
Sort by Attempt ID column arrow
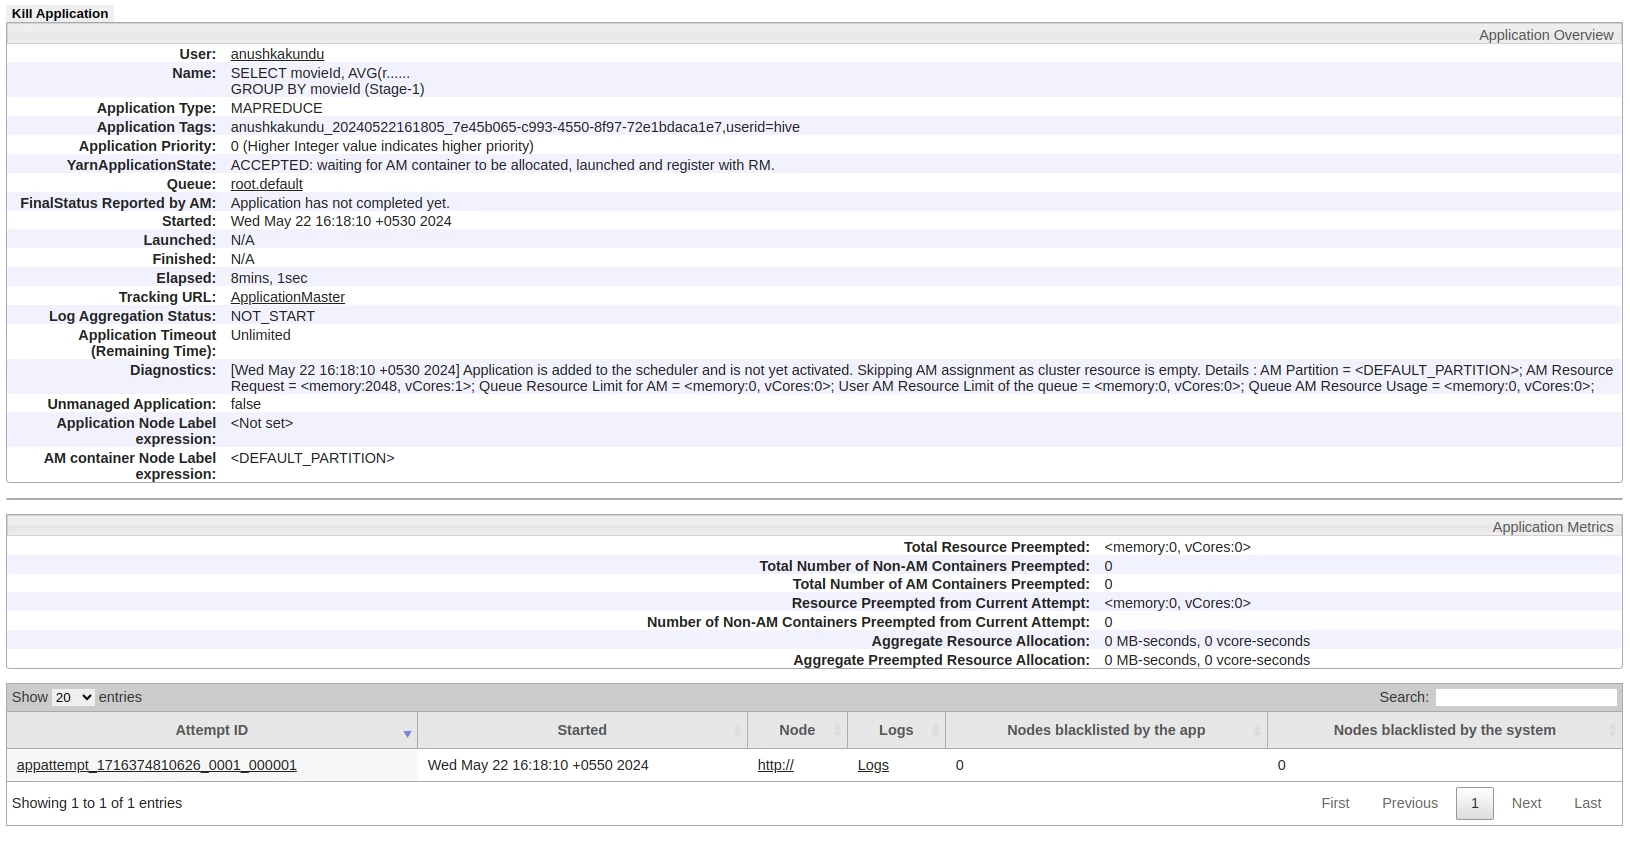(x=407, y=734)
